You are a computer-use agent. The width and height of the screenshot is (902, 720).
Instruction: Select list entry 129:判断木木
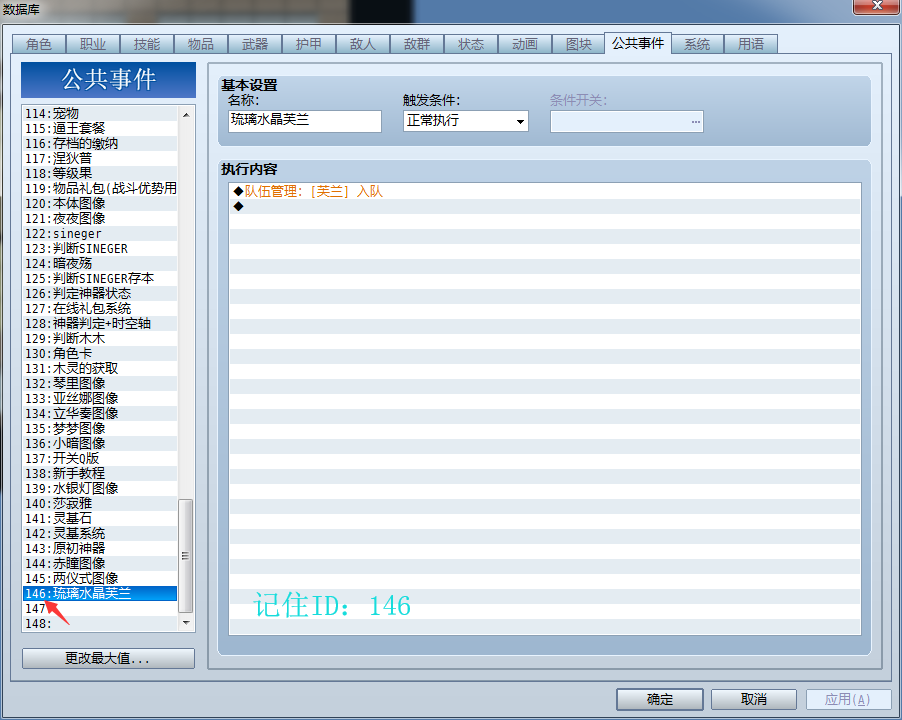pyautogui.click(x=100, y=338)
